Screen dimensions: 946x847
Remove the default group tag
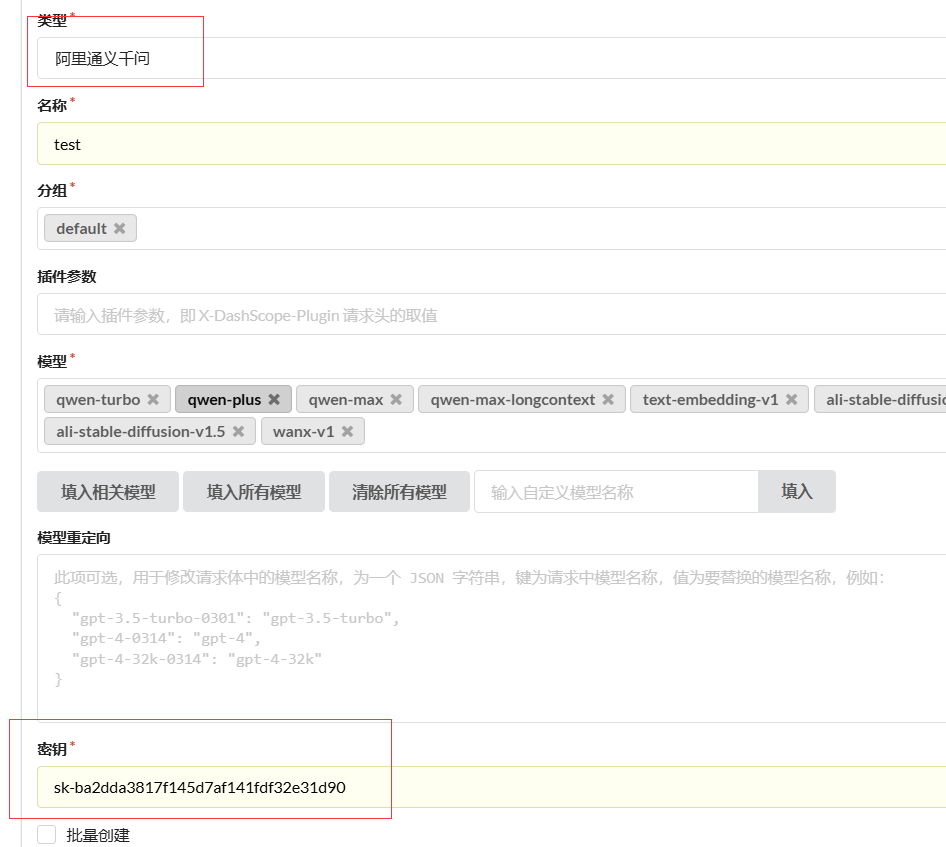[120, 229]
